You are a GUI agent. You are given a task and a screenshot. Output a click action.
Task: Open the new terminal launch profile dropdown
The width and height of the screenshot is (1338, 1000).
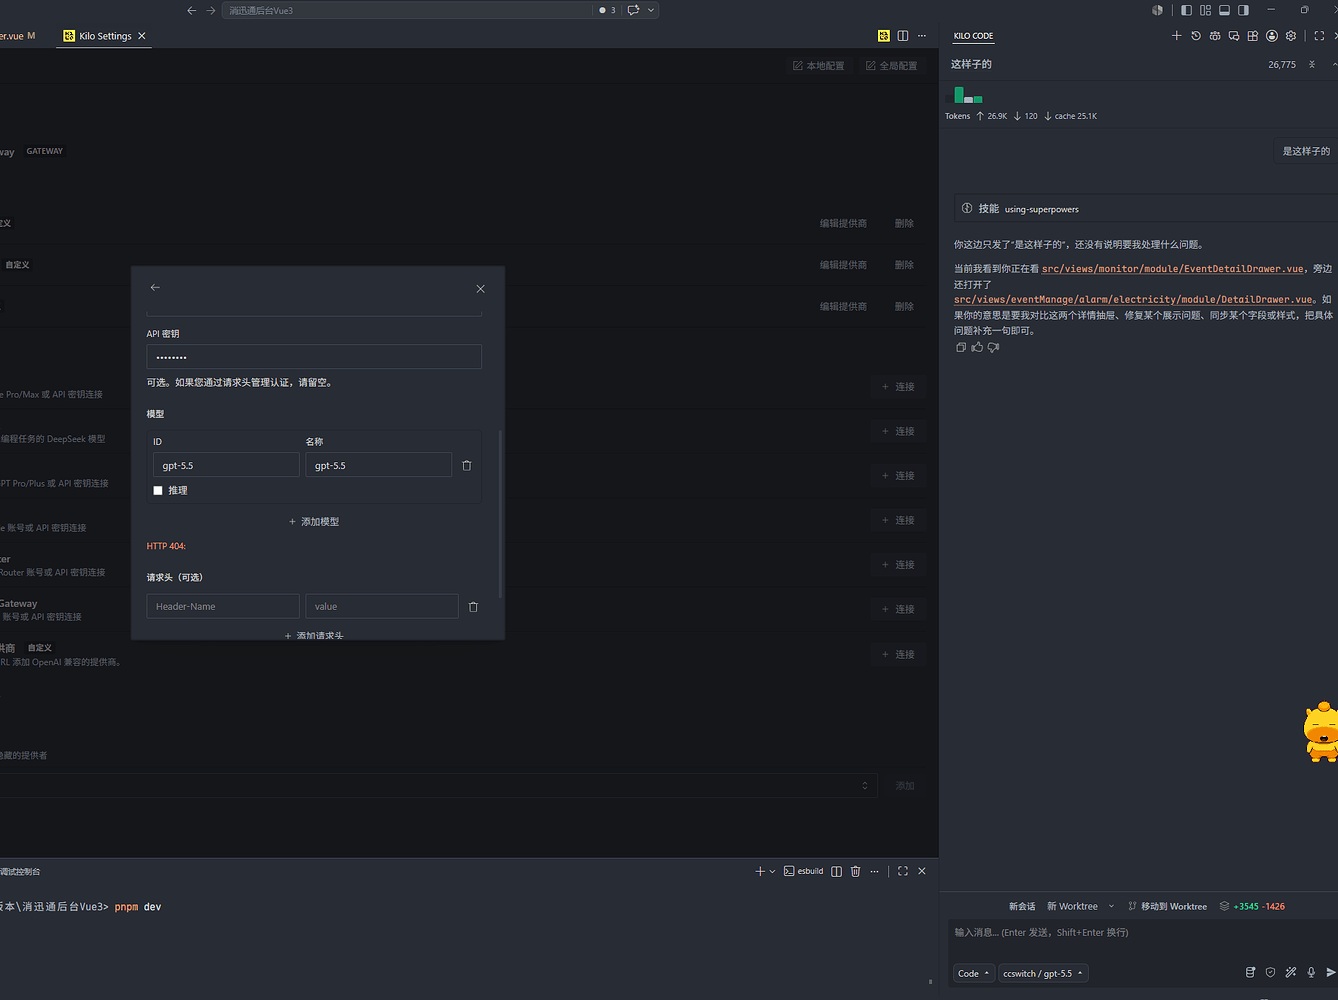pos(772,872)
